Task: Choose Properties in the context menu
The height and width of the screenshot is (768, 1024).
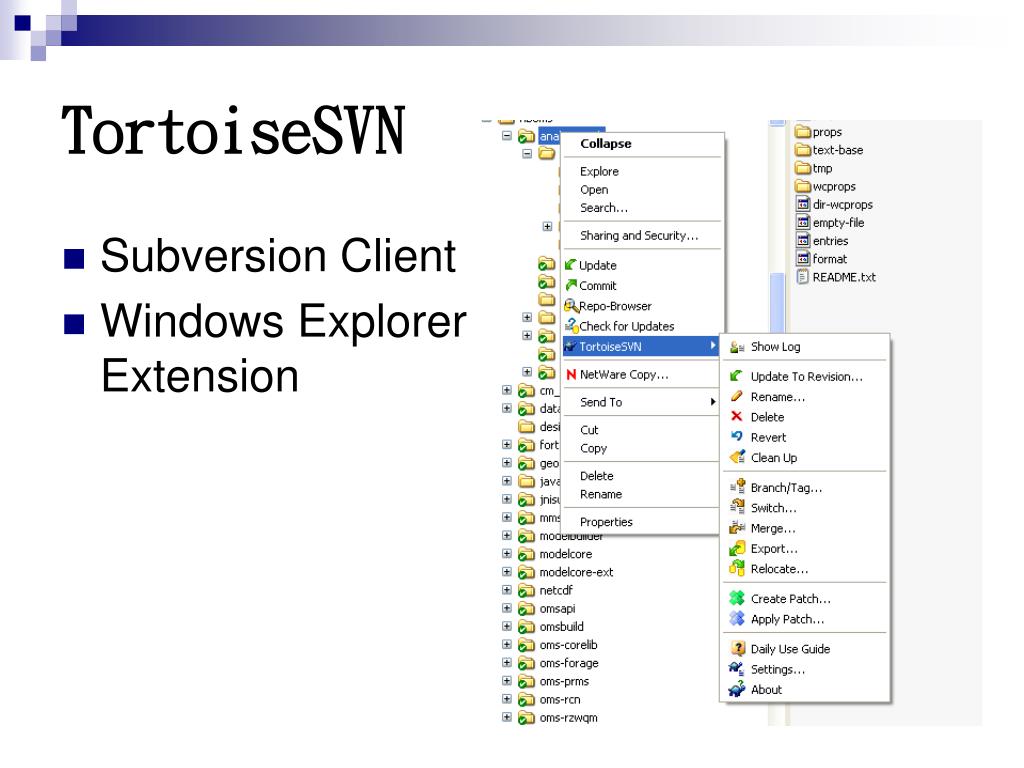Action: [x=640, y=522]
